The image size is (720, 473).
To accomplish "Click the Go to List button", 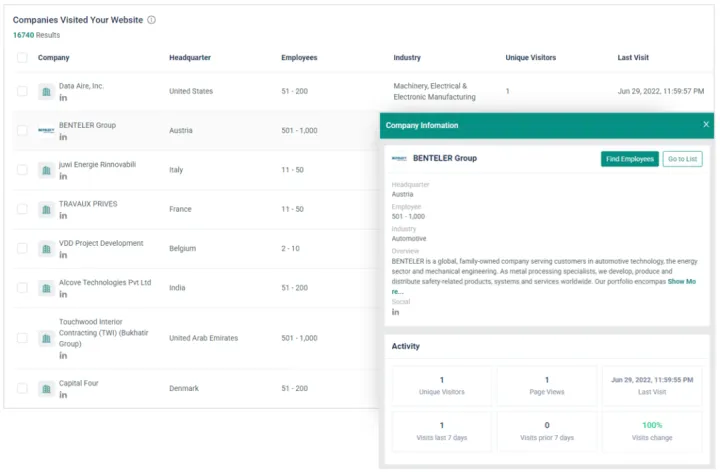I will pos(682,159).
